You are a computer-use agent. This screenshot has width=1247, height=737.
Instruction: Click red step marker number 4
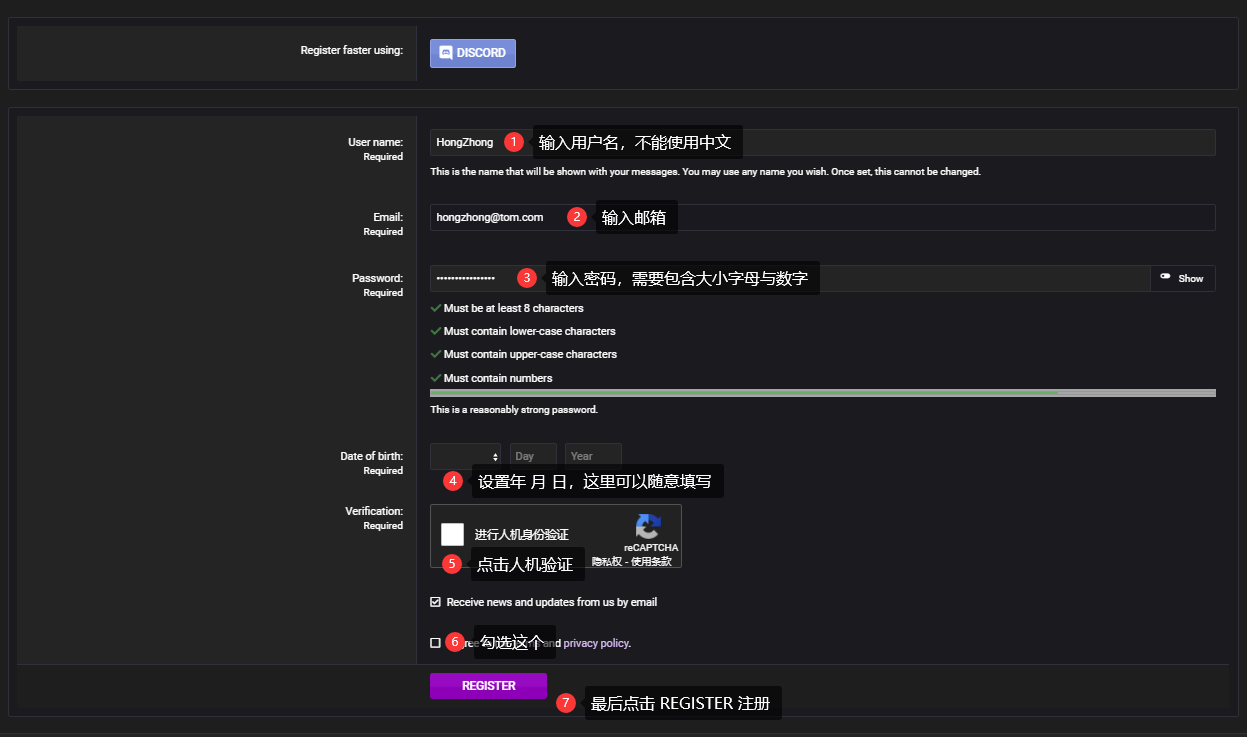click(x=453, y=481)
